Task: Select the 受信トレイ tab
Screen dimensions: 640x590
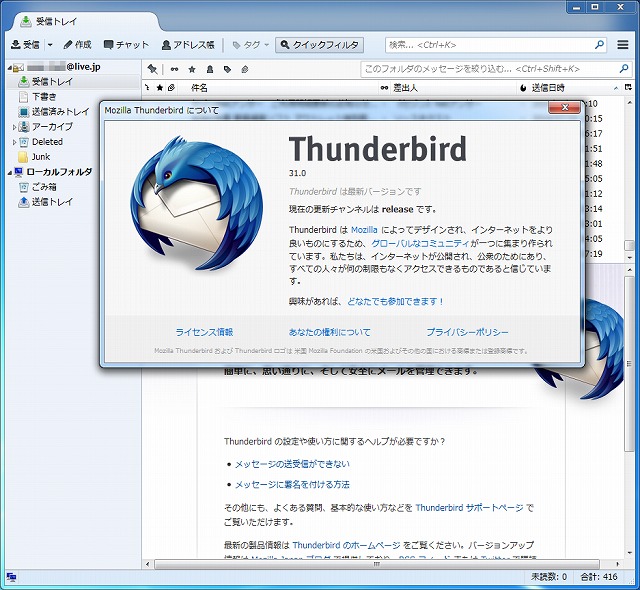Action: [84, 21]
